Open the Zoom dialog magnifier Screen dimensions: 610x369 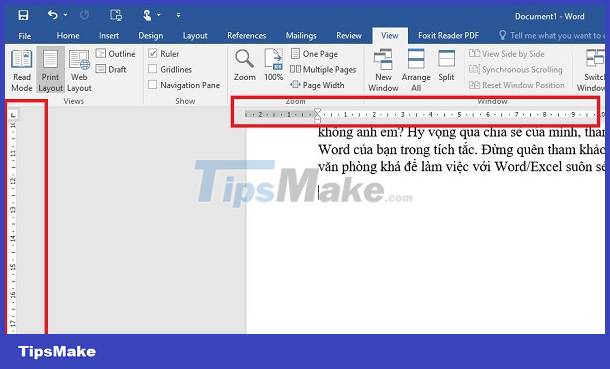pyautogui.click(x=245, y=65)
